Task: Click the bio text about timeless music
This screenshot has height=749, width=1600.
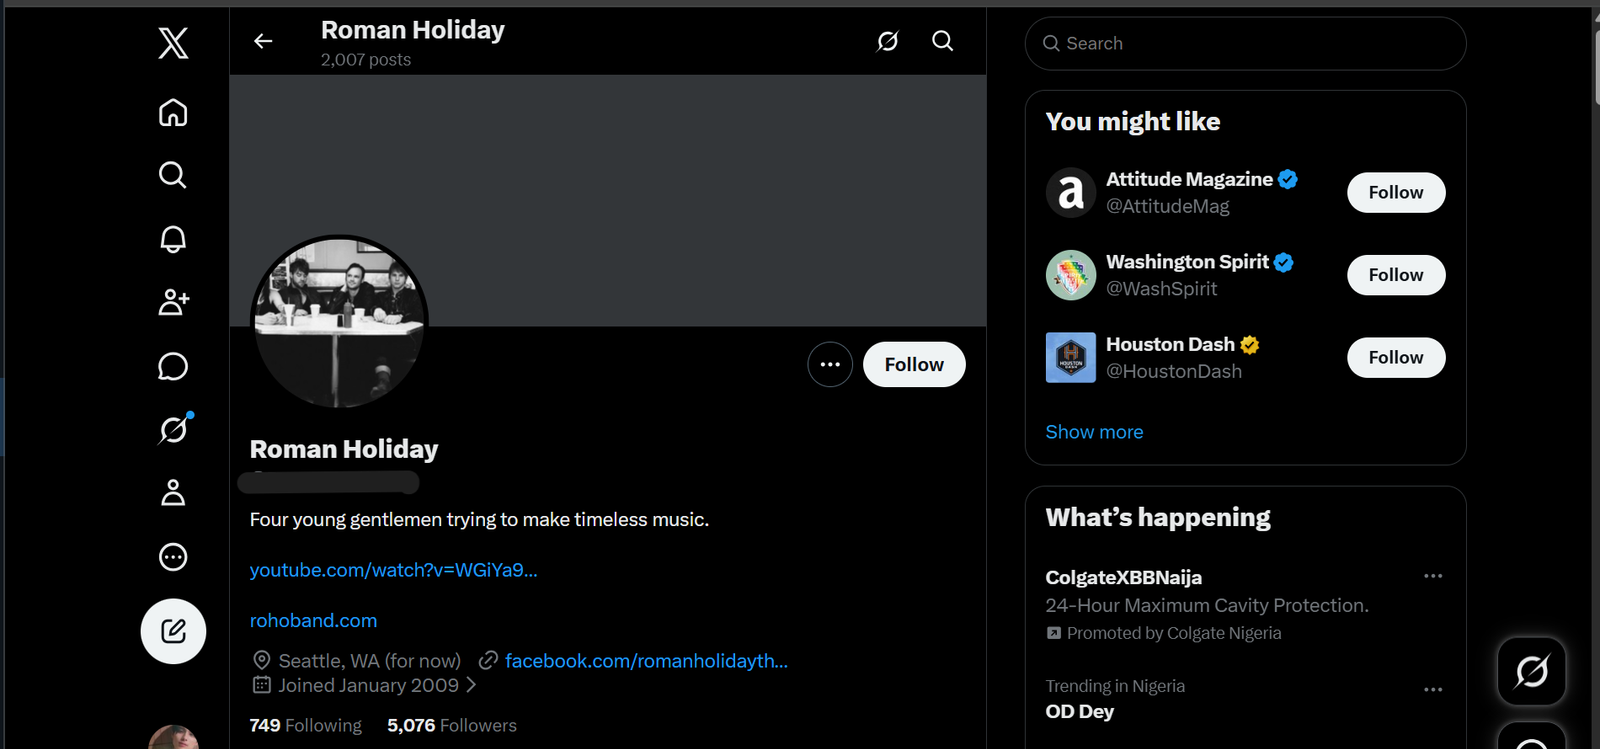Action: click(x=479, y=520)
